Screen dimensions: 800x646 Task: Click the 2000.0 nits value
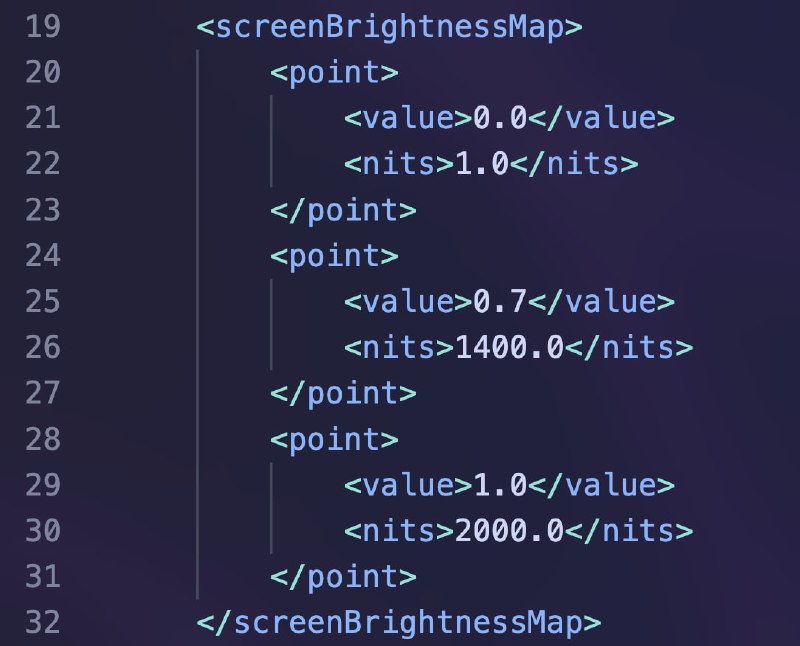(x=509, y=531)
